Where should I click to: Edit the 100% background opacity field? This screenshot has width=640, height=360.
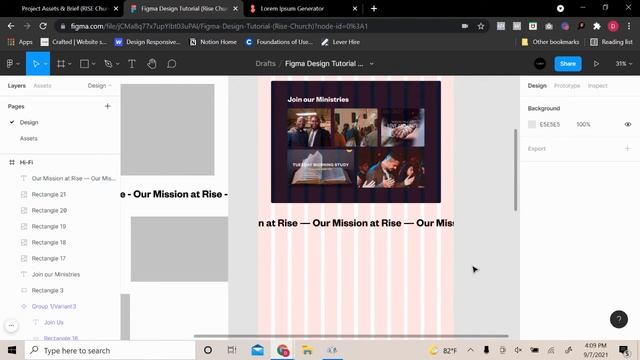(583, 124)
